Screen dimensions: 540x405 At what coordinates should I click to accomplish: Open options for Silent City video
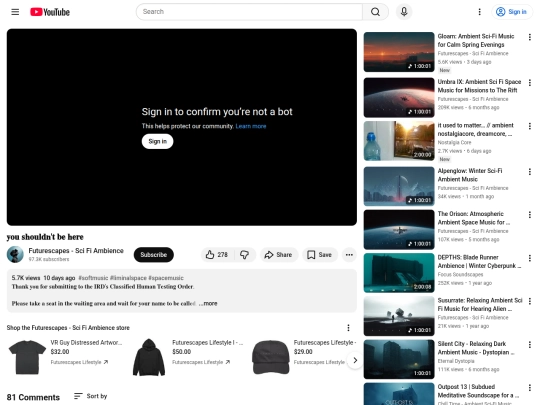click(530, 344)
